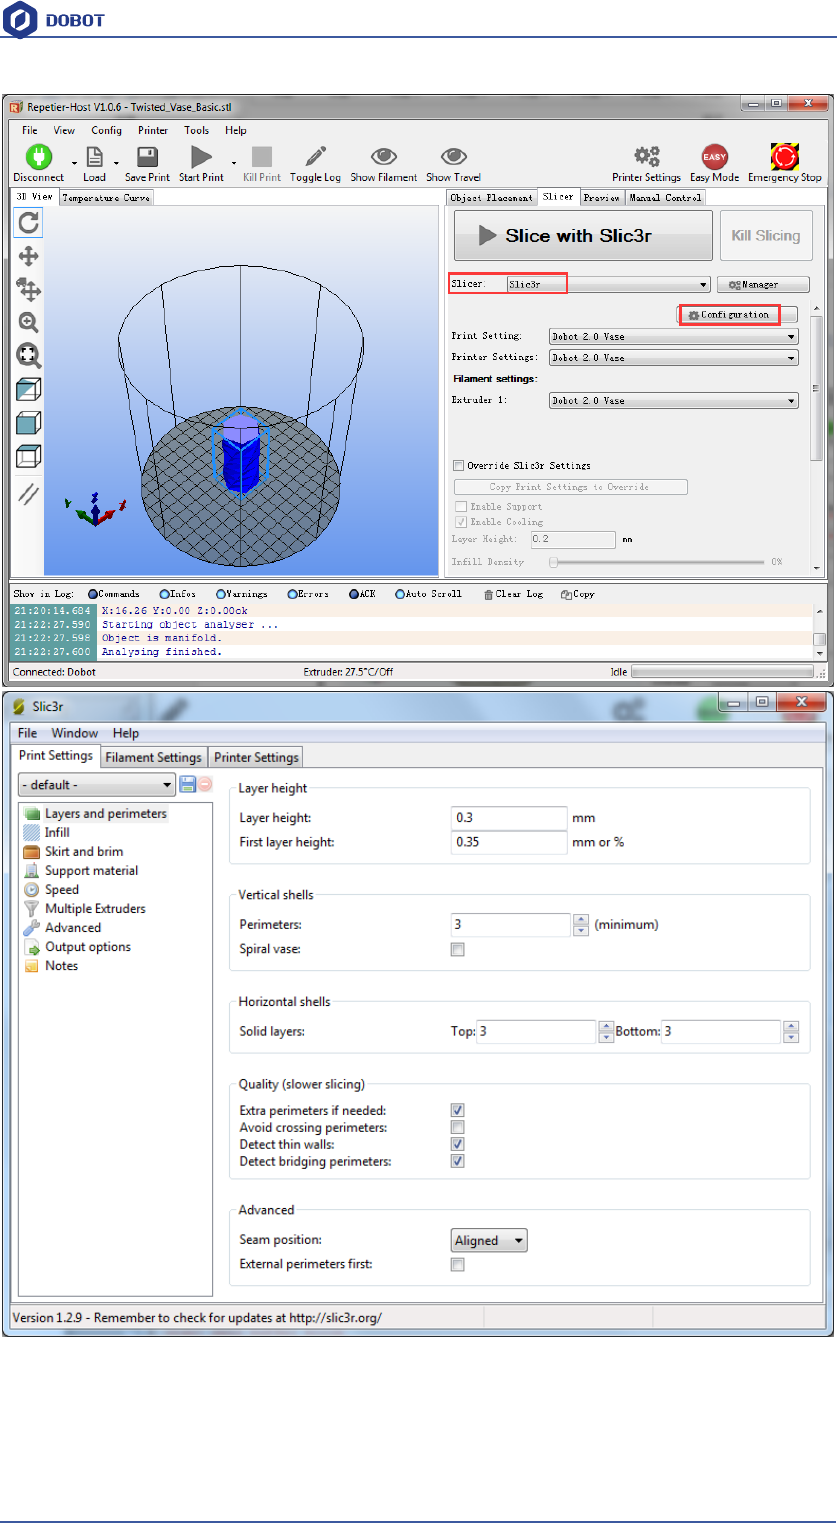Select the move viewpoint tool
The width and height of the screenshot is (837, 1523).
coord(28,256)
